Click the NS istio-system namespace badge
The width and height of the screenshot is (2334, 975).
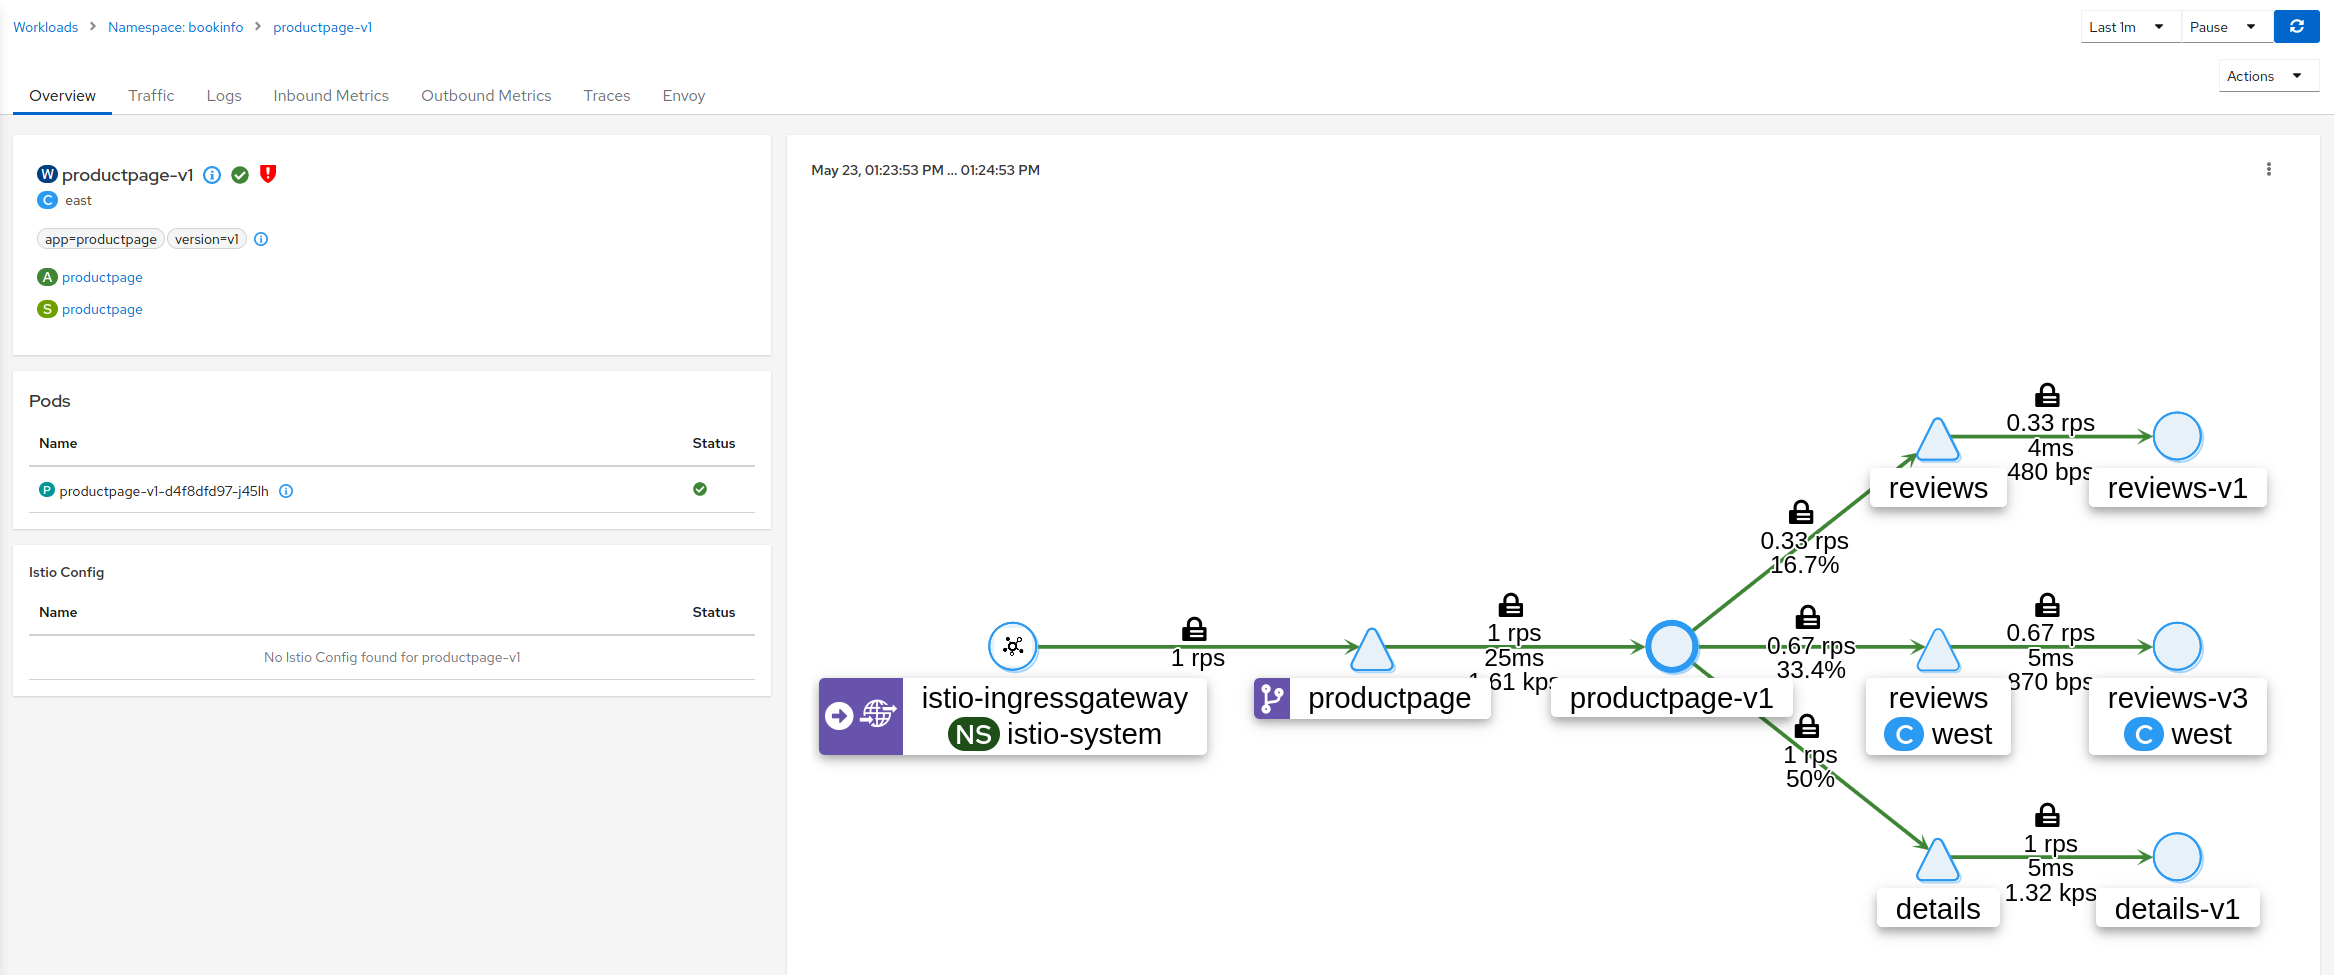pos(973,733)
